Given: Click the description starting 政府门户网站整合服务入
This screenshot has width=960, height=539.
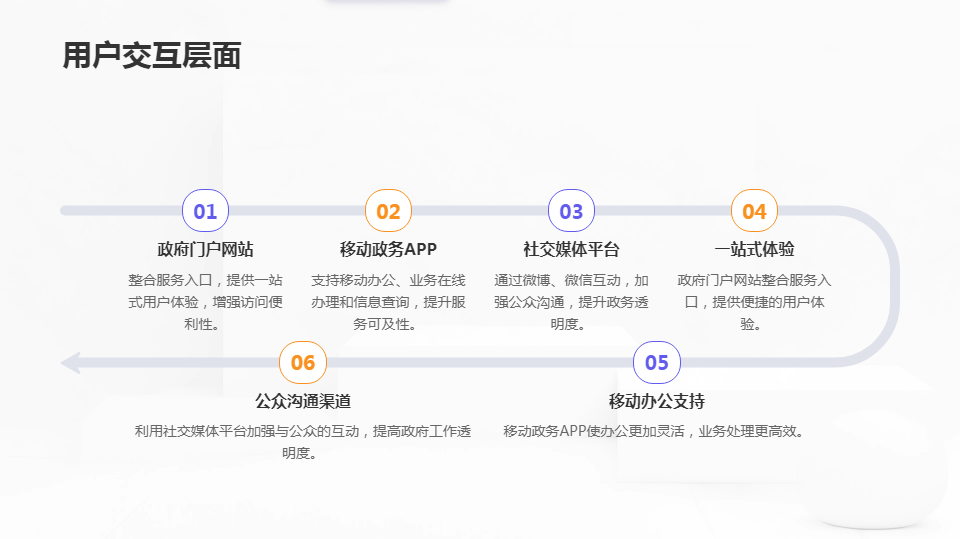Looking at the screenshot, I should pos(754,302).
